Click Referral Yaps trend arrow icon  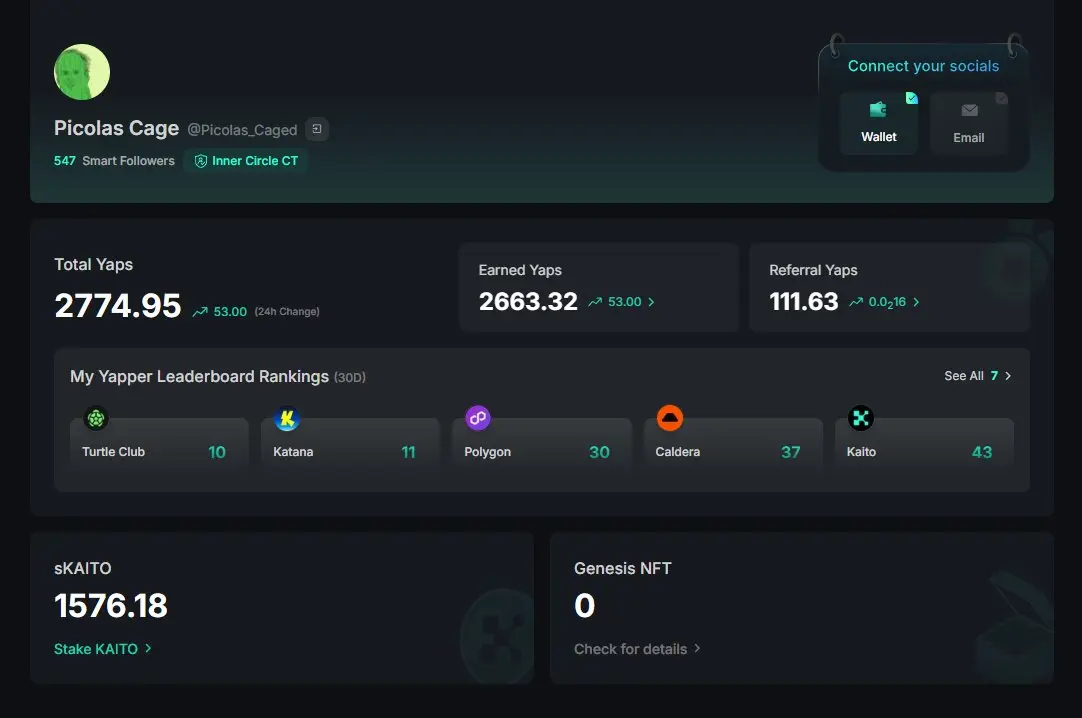(x=856, y=302)
